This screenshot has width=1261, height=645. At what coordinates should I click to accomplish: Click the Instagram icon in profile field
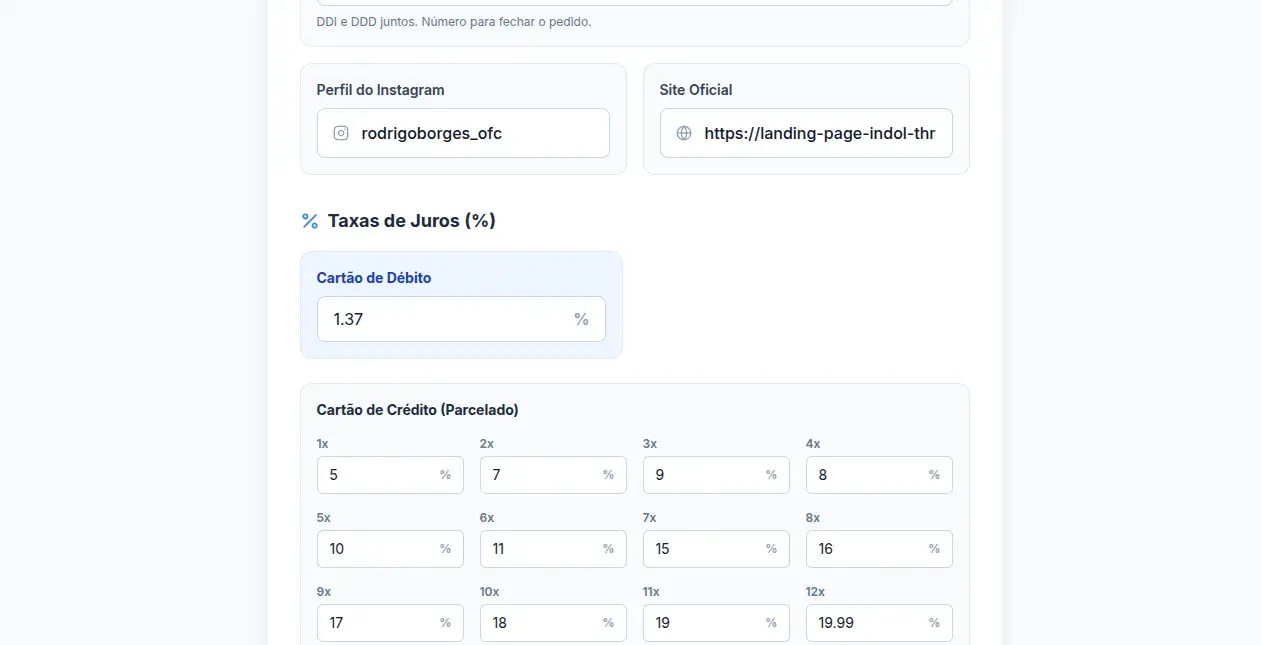tap(341, 133)
